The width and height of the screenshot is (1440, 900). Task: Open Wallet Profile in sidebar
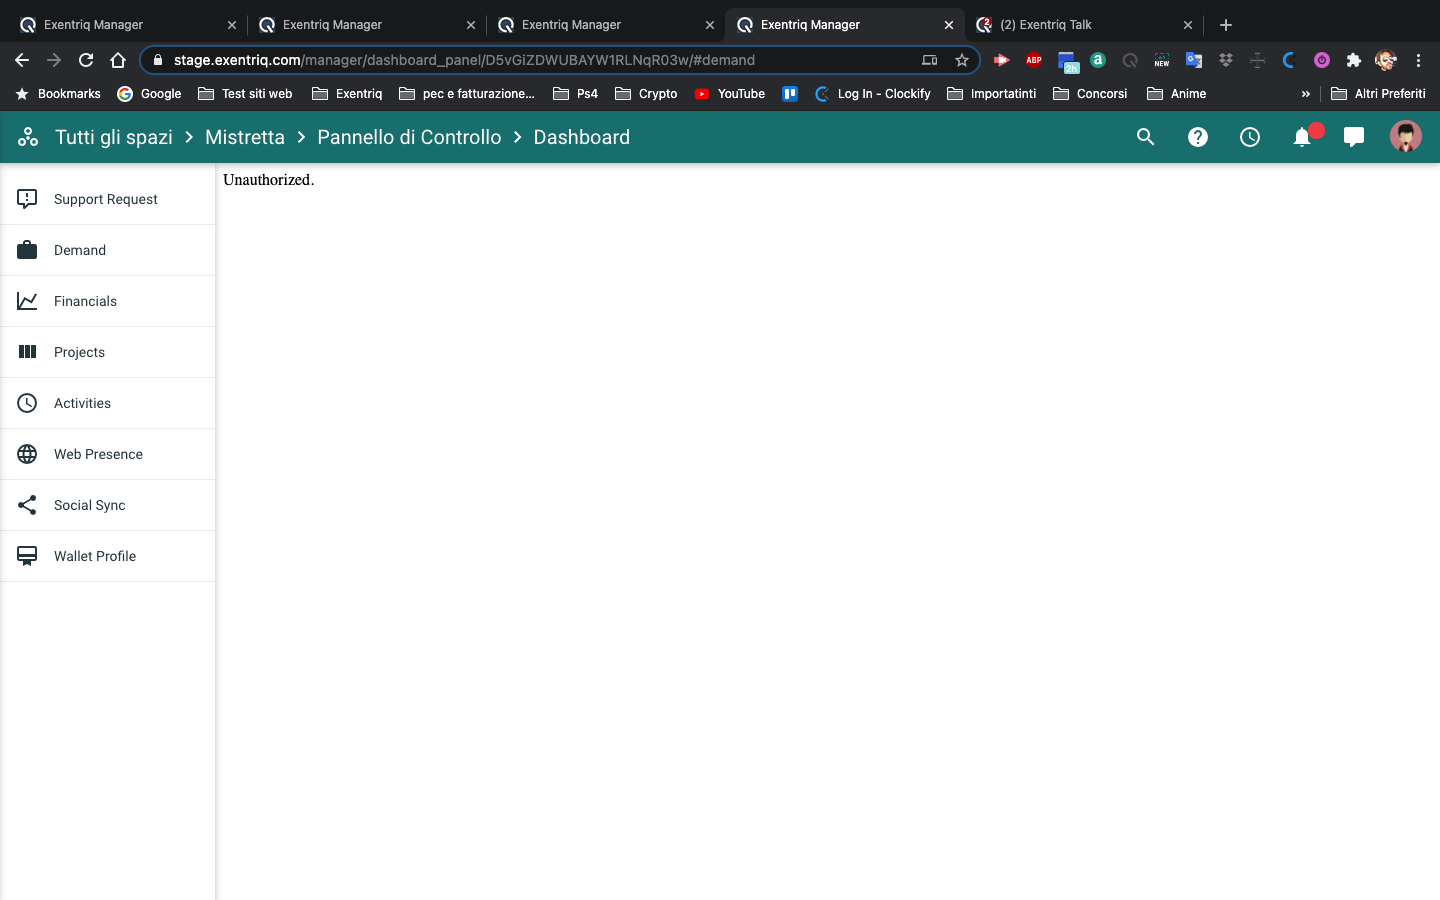[95, 556]
